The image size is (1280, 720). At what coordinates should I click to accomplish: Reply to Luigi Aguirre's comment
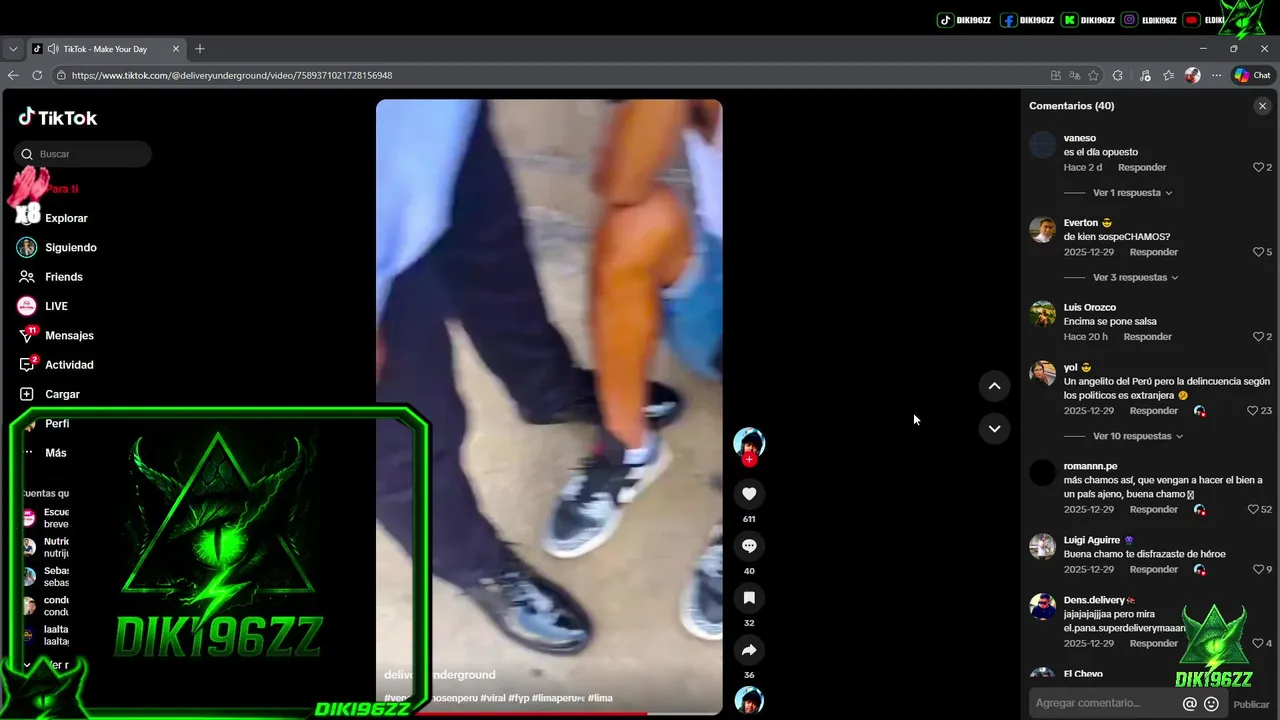[x=1154, y=569]
